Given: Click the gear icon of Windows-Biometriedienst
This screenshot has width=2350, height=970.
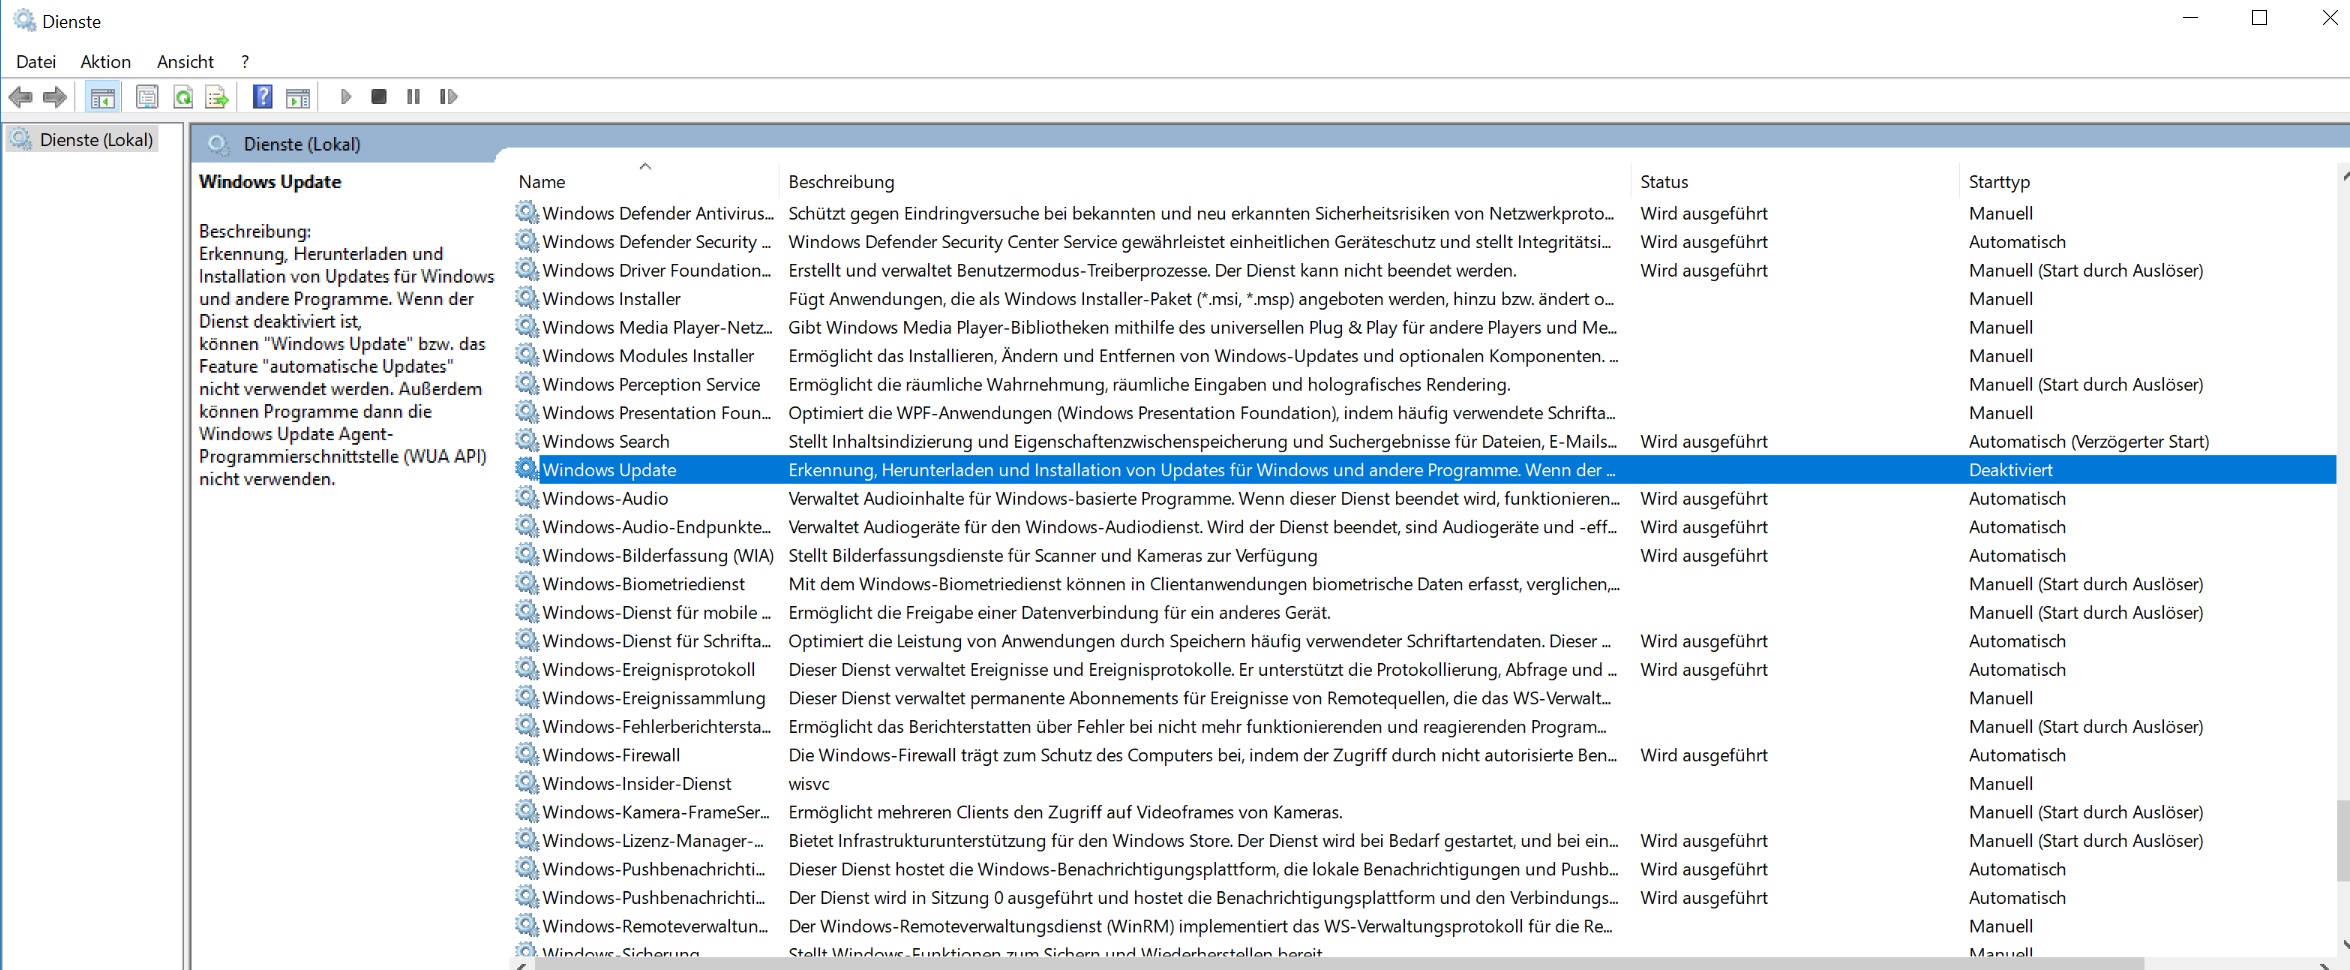Looking at the screenshot, I should pos(527,584).
